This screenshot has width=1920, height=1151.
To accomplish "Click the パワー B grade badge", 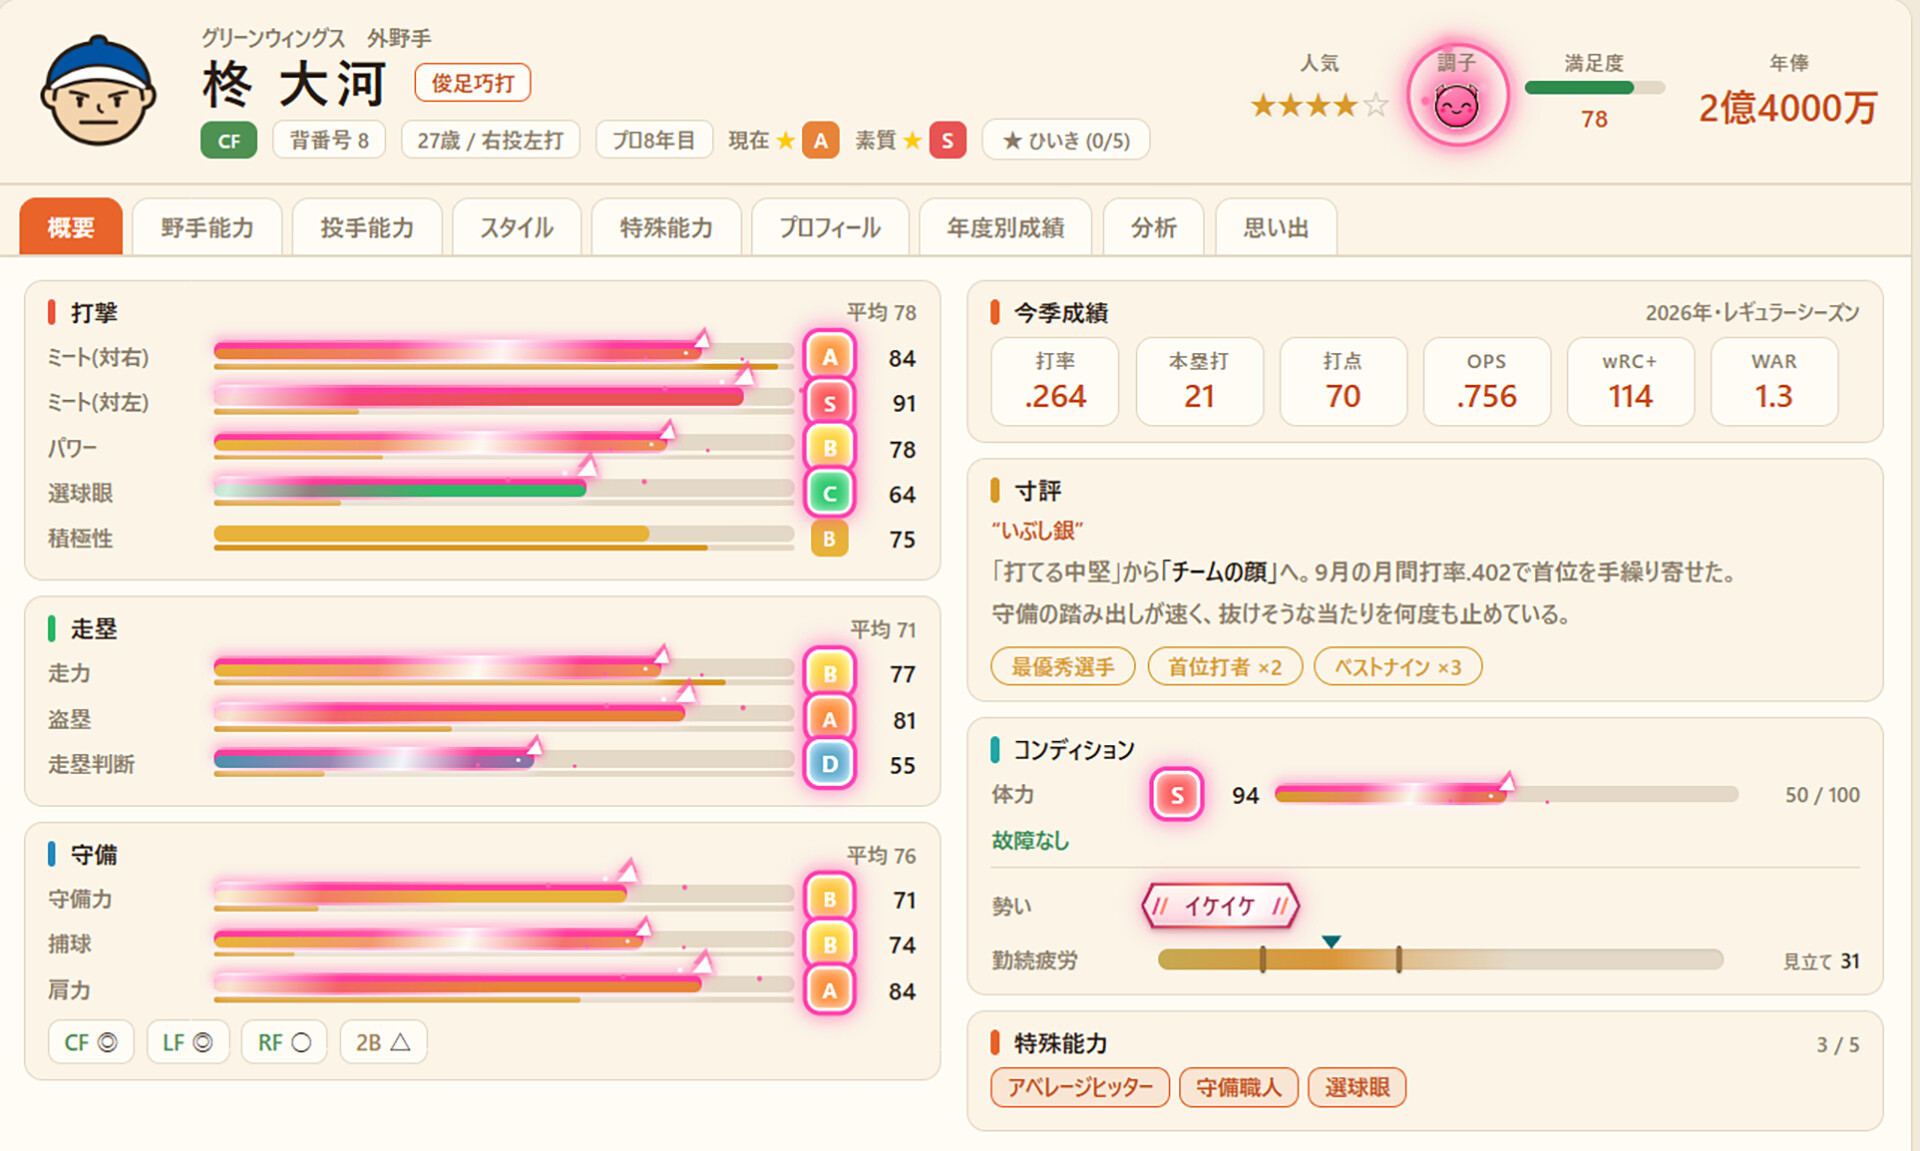I will tap(829, 448).
